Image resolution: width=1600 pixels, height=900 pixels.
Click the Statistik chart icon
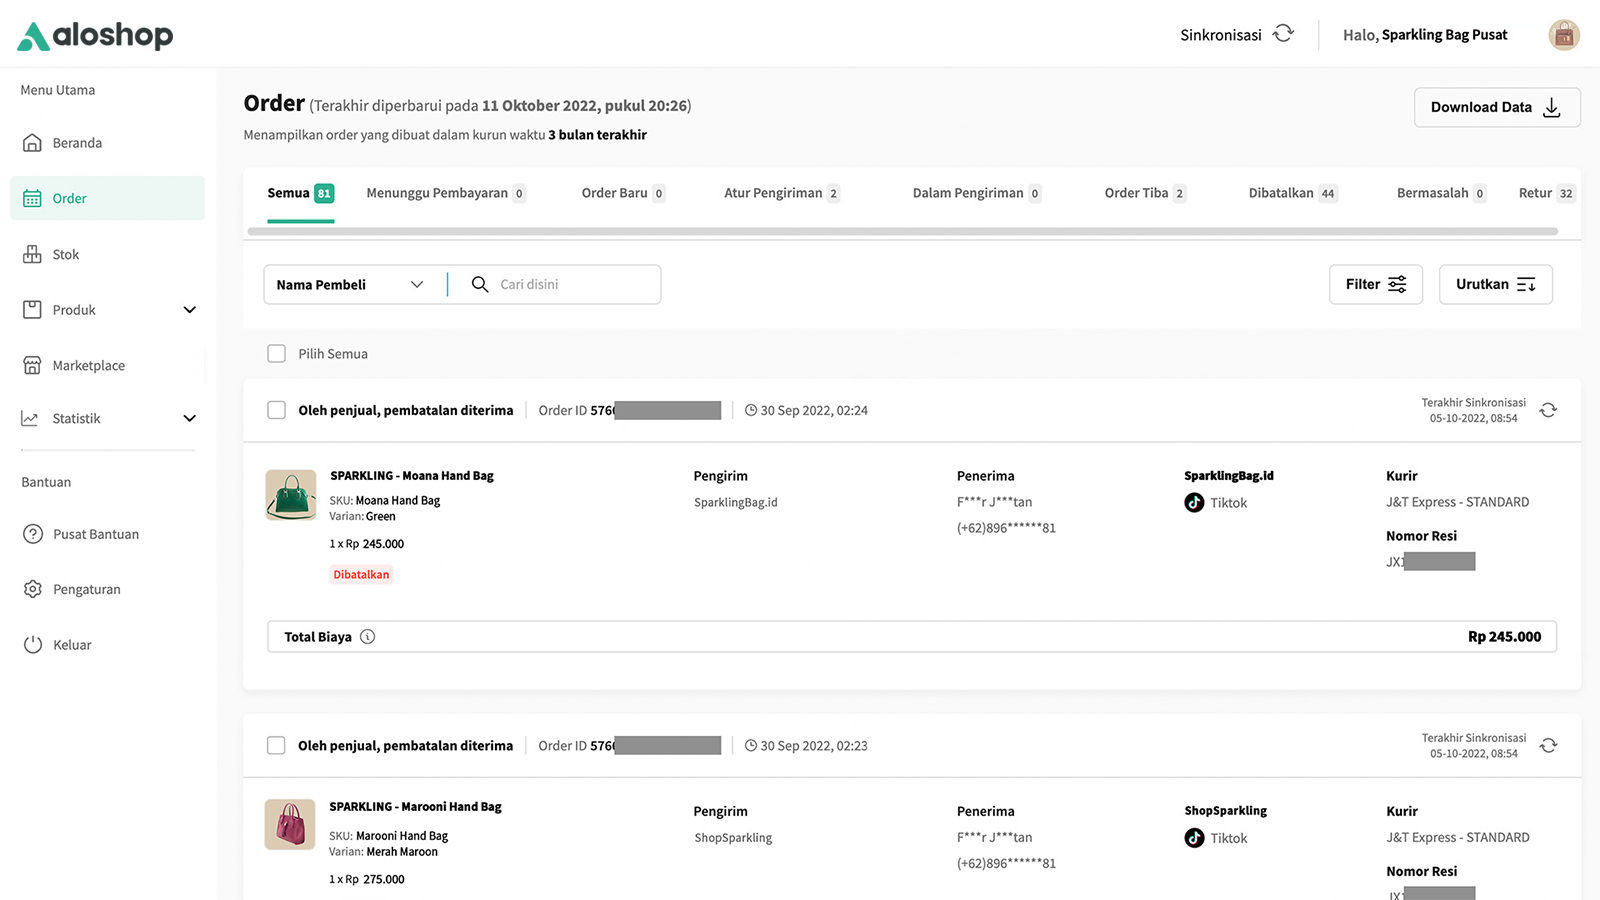click(32, 418)
